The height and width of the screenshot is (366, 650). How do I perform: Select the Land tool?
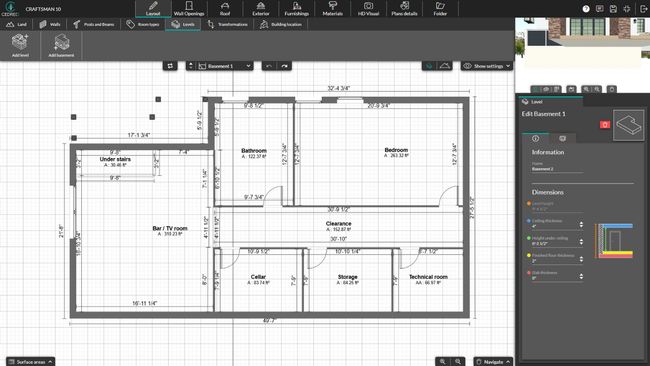click(17, 24)
